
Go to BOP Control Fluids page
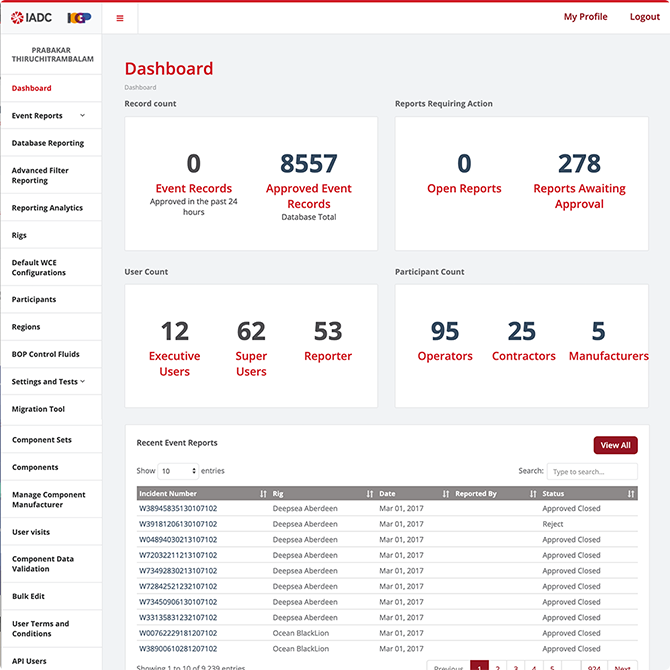pos(45,354)
